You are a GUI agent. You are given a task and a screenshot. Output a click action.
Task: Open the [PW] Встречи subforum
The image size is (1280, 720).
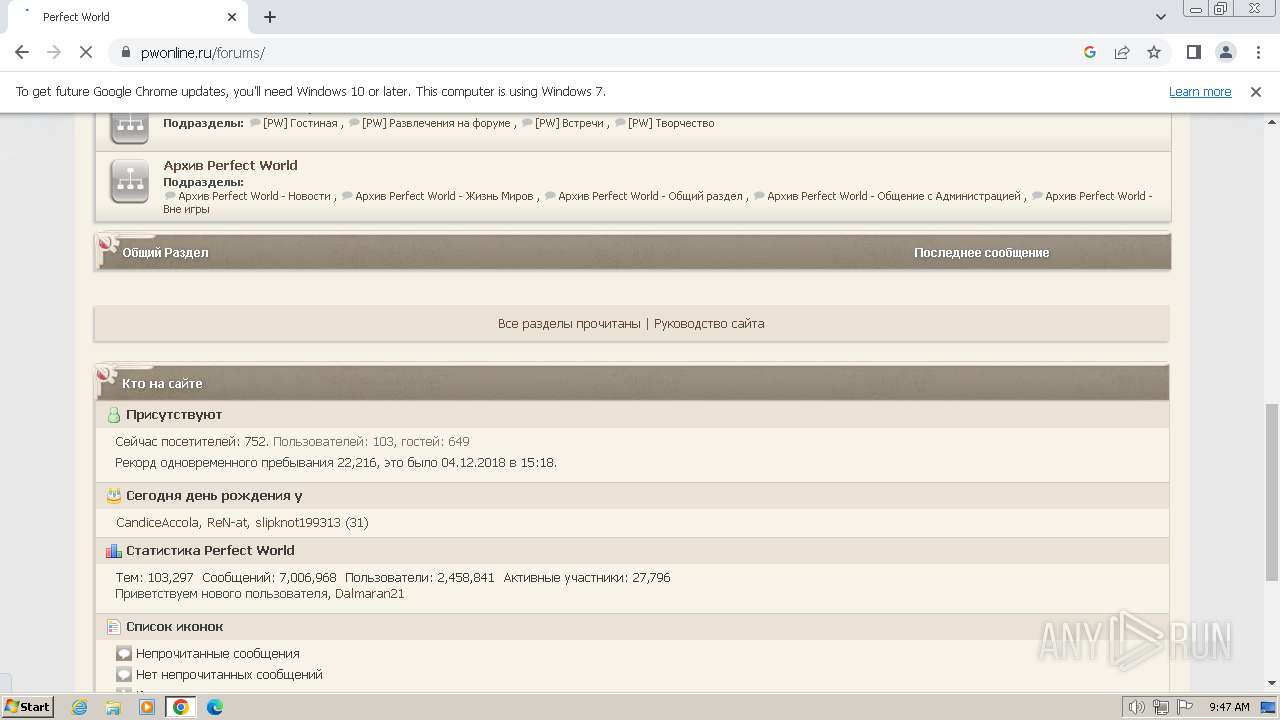click(569, 123)
